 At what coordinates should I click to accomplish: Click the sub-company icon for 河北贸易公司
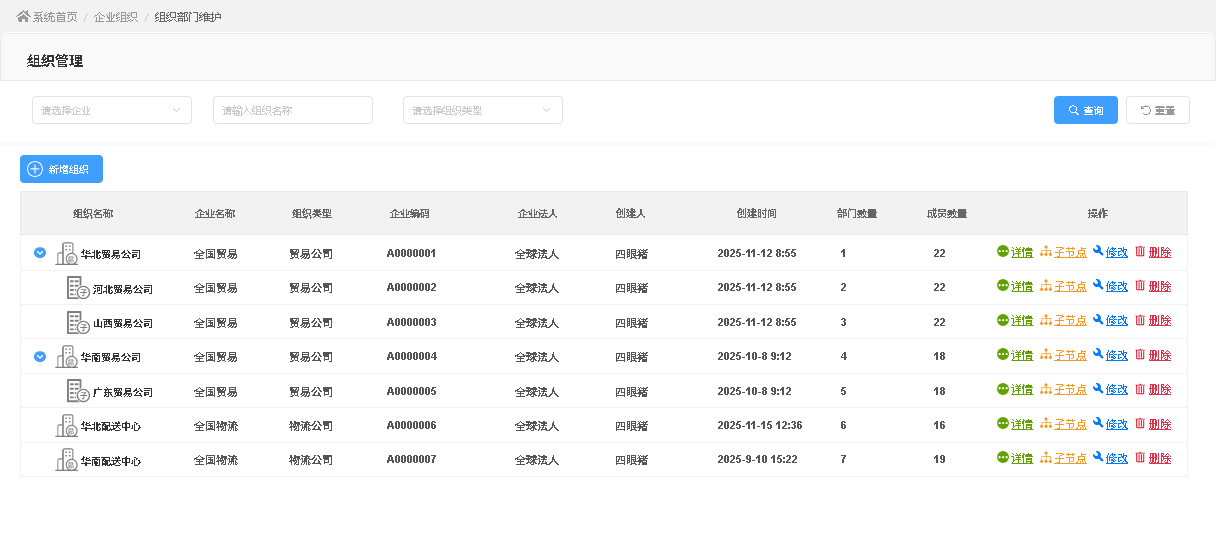78,288
